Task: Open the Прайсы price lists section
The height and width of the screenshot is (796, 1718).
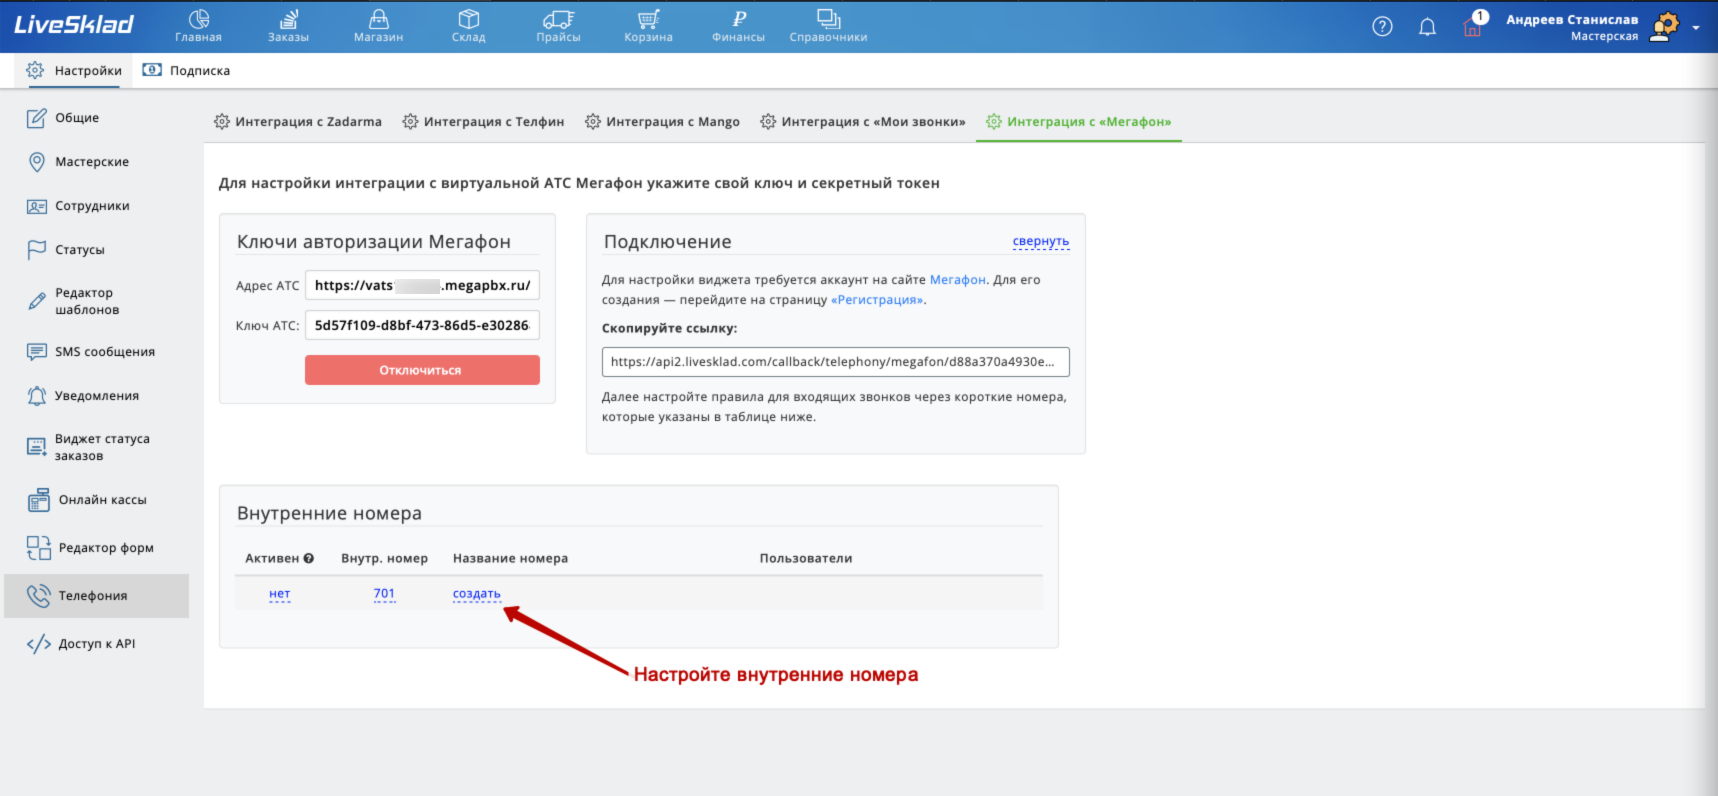Action: pyautogui.click(x=558, y=26)
